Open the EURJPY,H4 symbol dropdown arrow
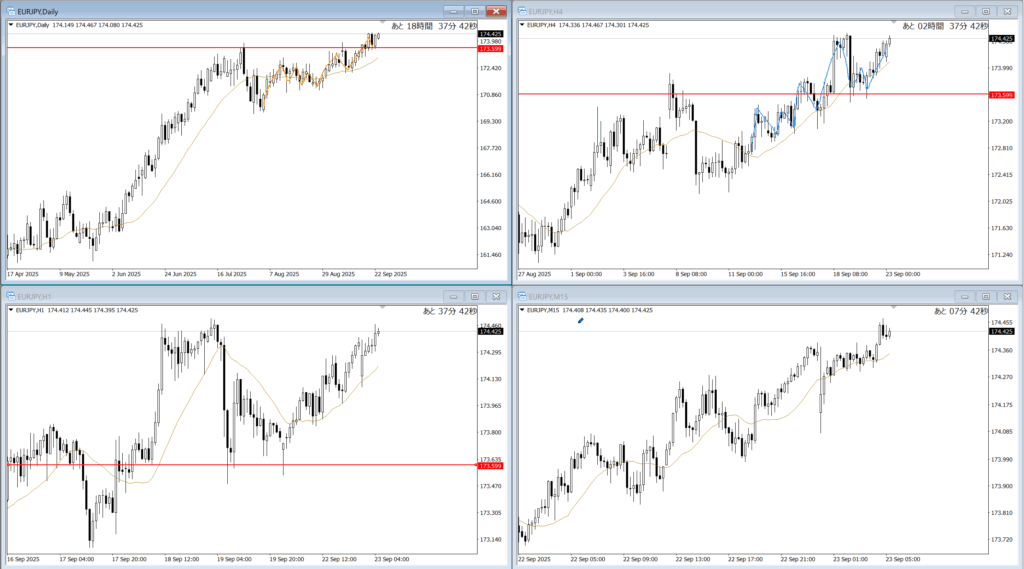This screenshot has width=1024, height=569. tap(523, 25)
